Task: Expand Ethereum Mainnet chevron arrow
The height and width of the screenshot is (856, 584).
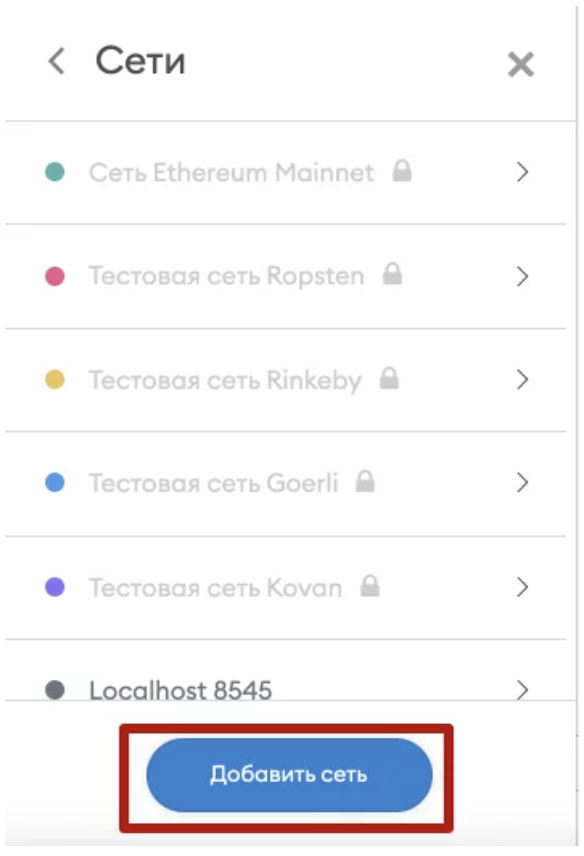Action: [x=522, y=172]
